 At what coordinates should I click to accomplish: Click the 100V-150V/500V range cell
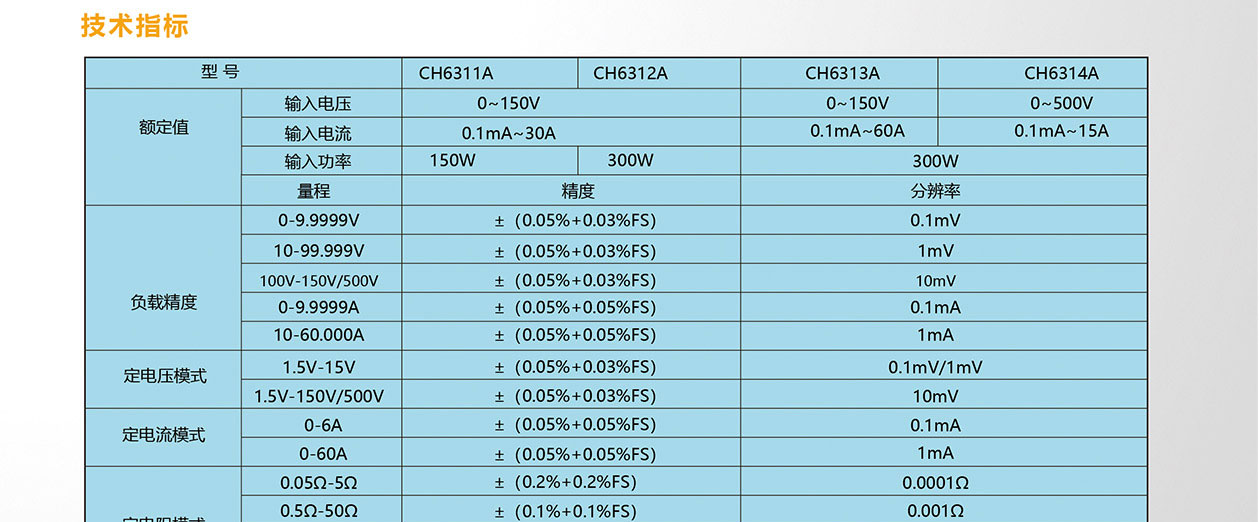[x=319, y=281]
